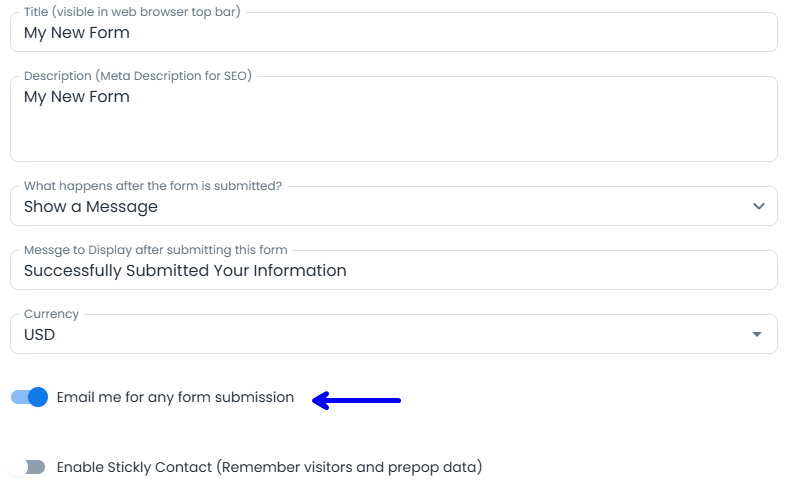Enable the Stickly Contact toggle
This screenshot has height=493, width=787.
pyautogui.click(x=29, y=467)
